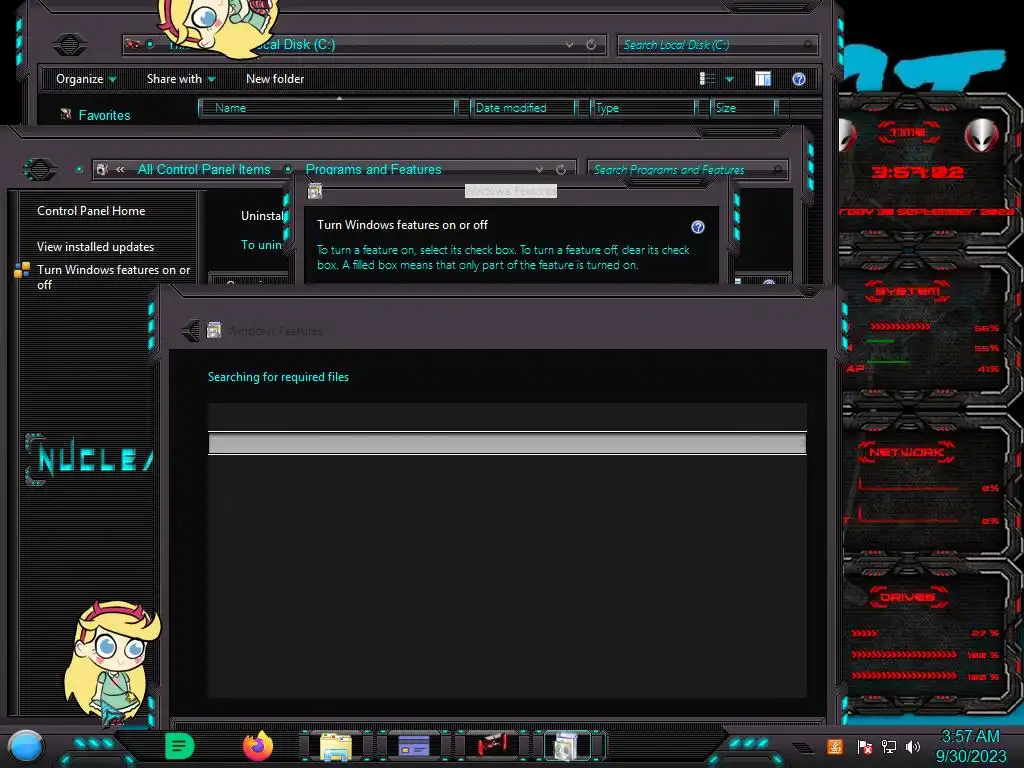The width and height of the screenshot is (1024, 768).
Task: Click magnifier icon in Local Disk search box
Action: click(808, 44)
